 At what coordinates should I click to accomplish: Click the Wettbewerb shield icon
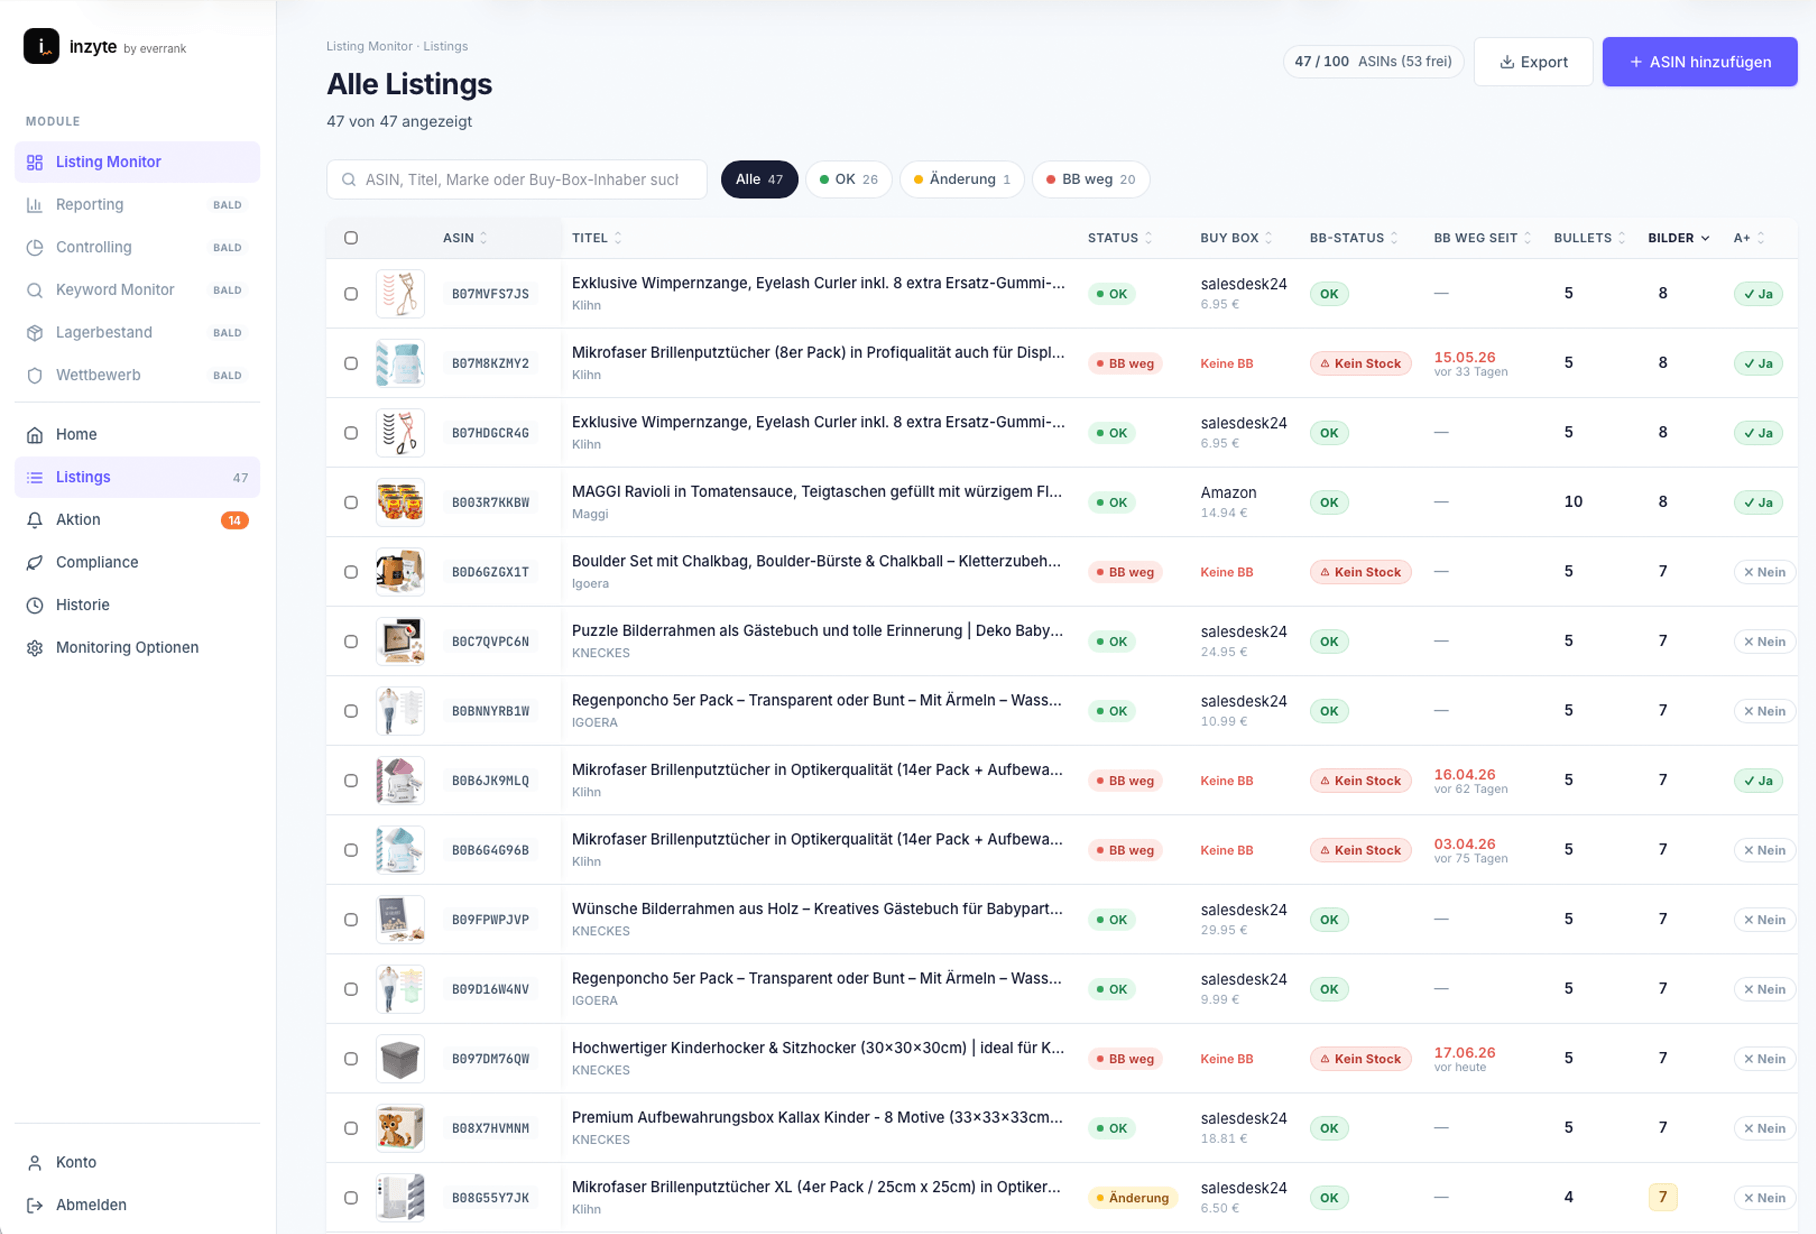point(35,375)
